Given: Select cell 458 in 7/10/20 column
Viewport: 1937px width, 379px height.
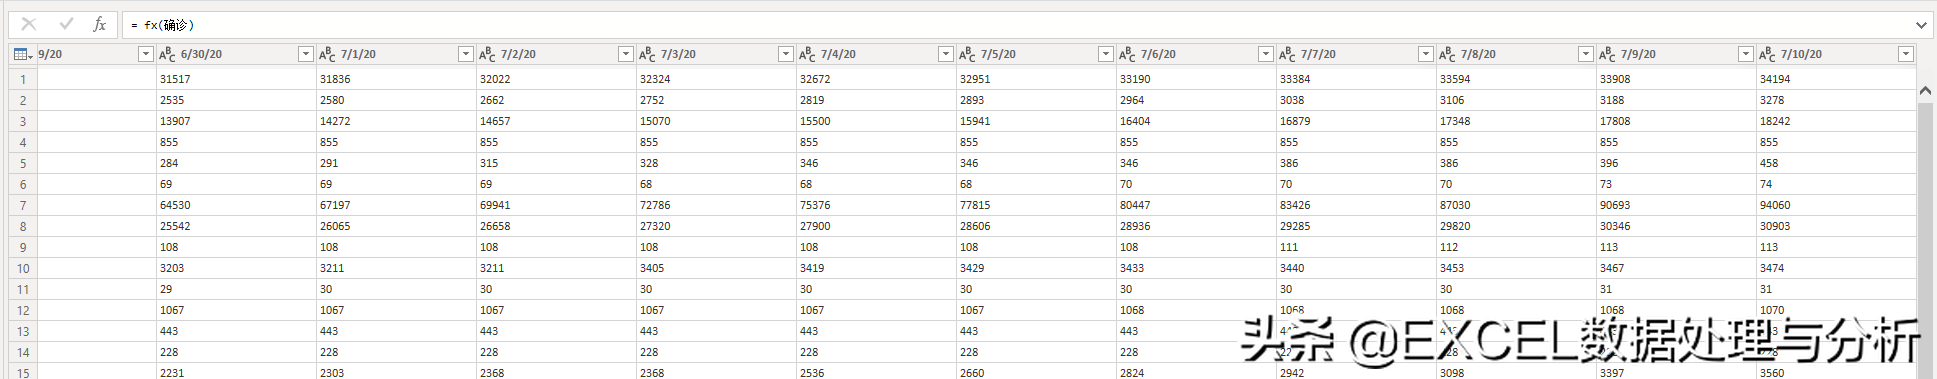Looking at the screenshot, I should [x=1836, y=163].
